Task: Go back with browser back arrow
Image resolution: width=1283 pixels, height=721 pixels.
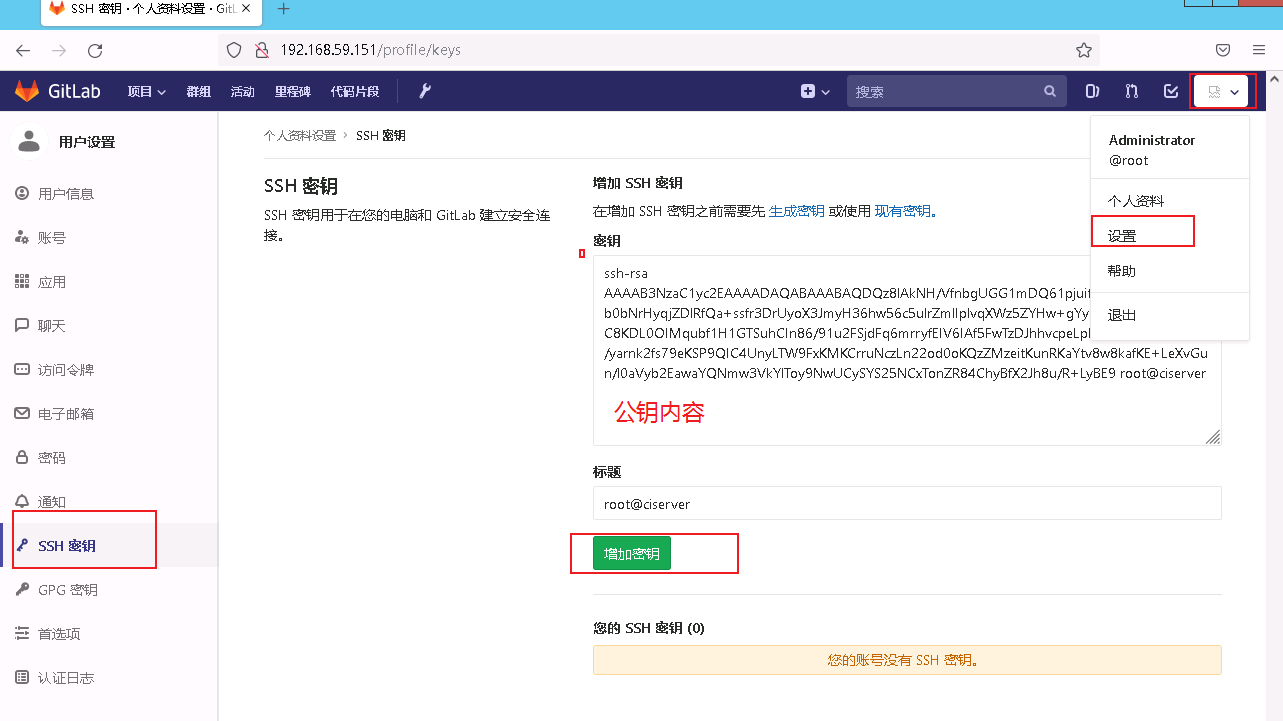Action: point(23,50)
